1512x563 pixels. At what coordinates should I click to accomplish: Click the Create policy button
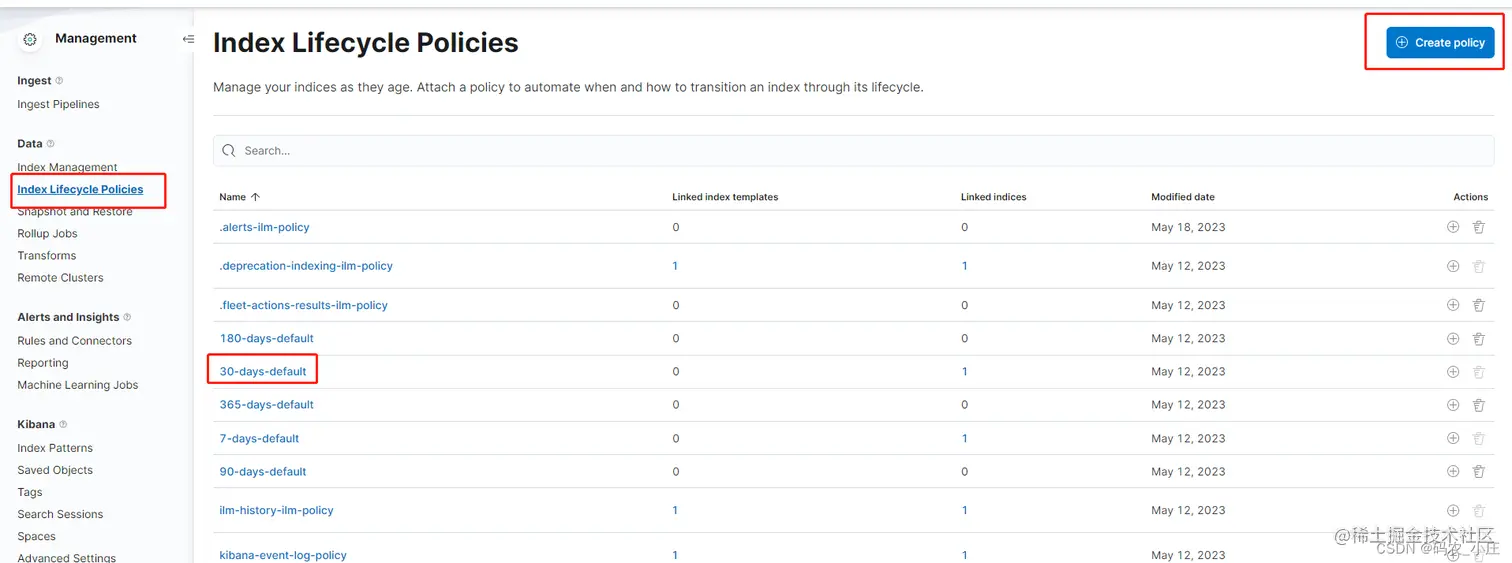pyautogui.click(x=1440, y=43)
